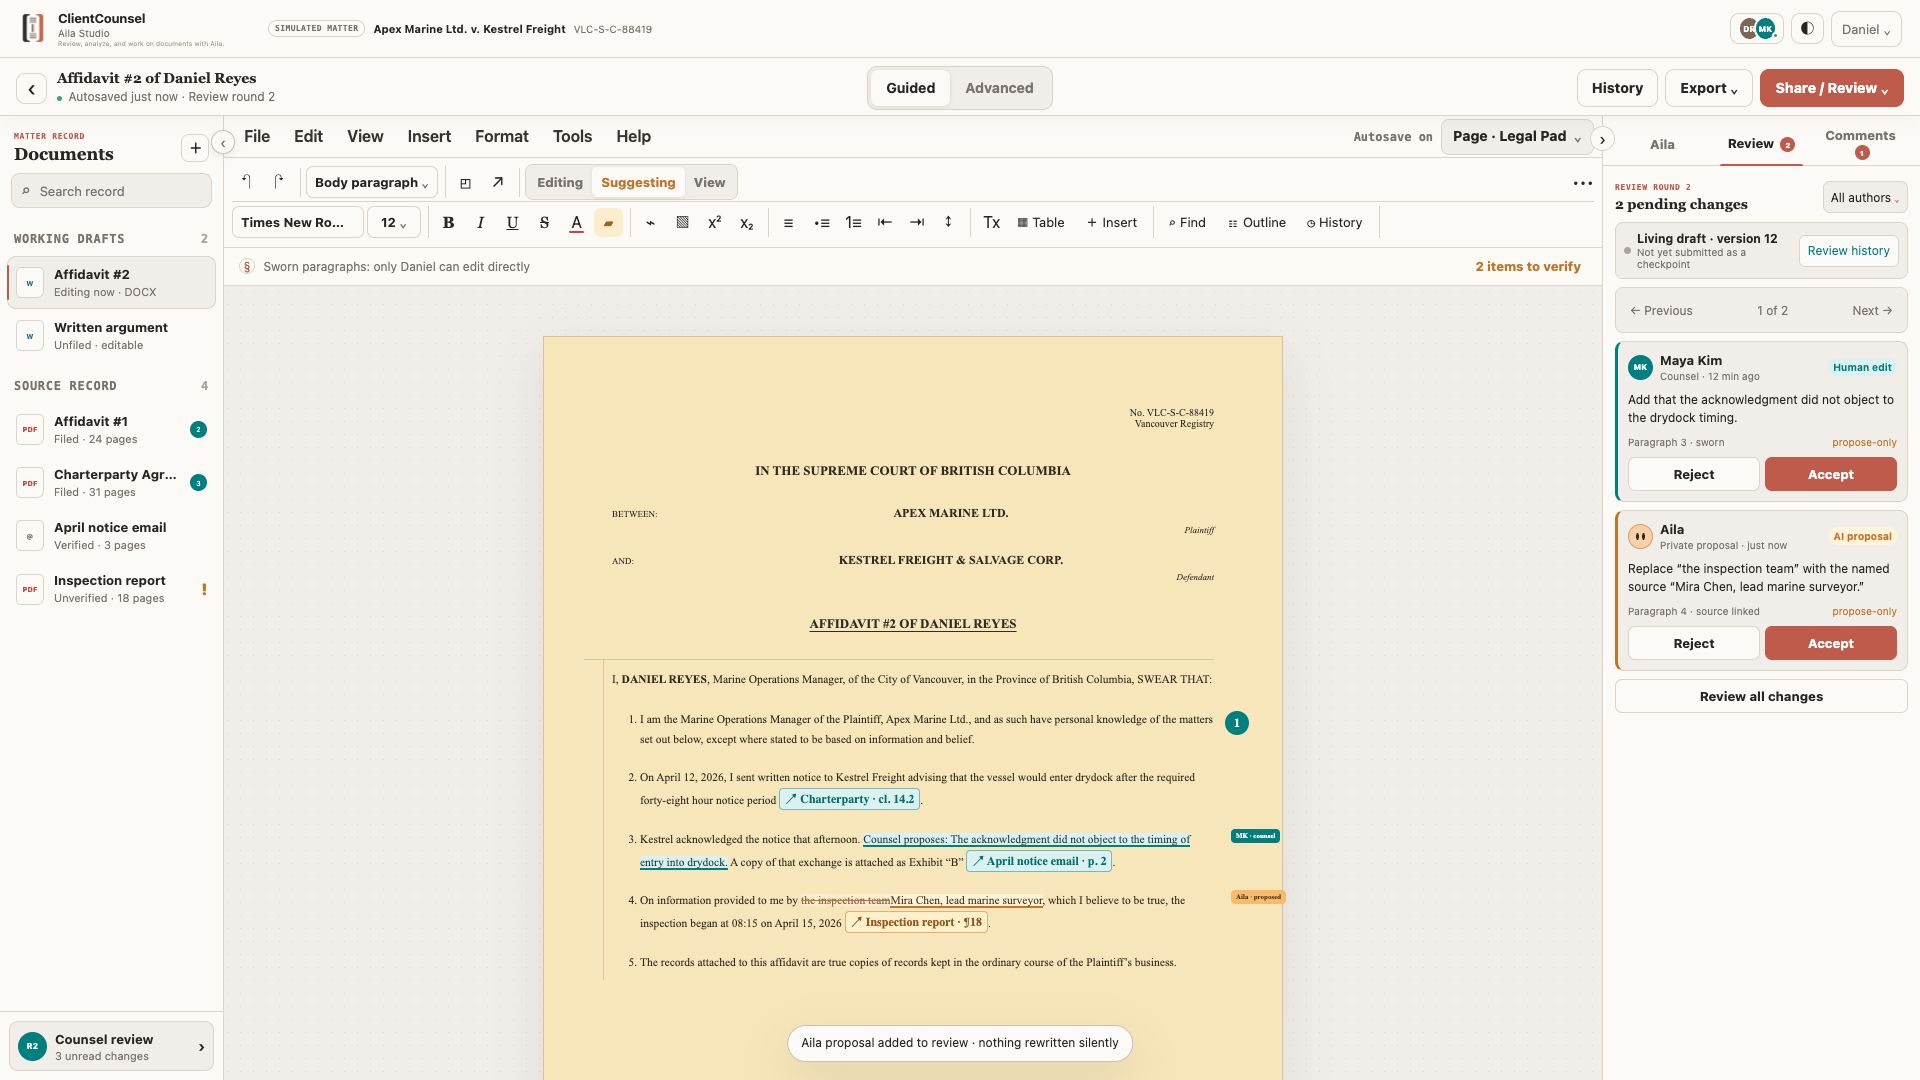The width and height of the screenshot is (1920, 1080).
Task: Open text alignment options
Action: (x=788, y=223)
